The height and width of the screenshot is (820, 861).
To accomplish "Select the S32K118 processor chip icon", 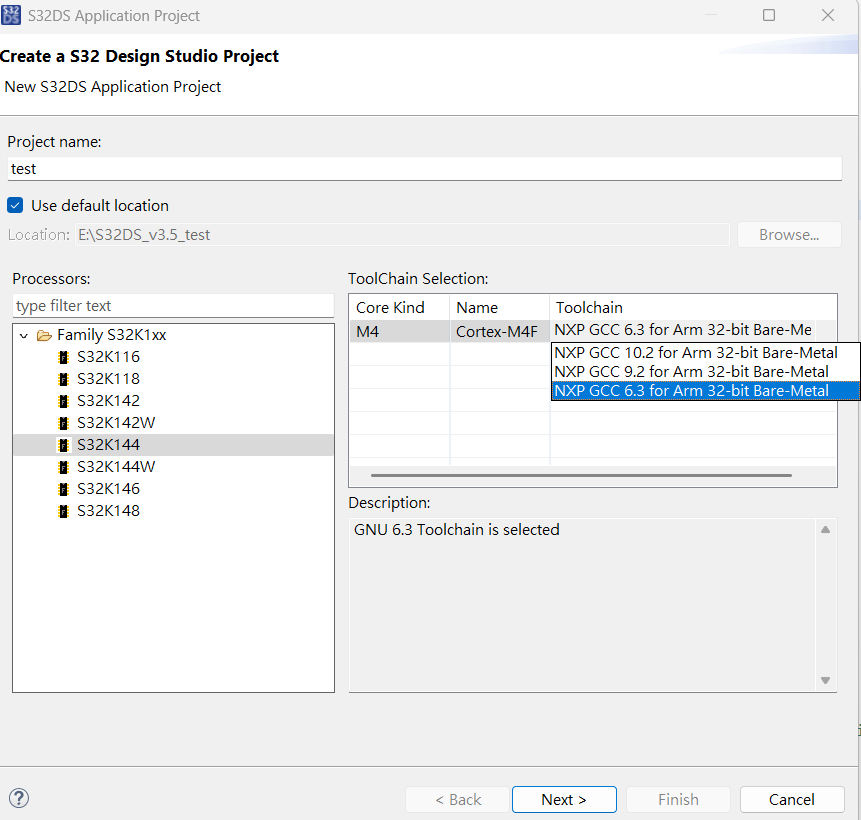I will pyautogui.click(x=64, y=378).
